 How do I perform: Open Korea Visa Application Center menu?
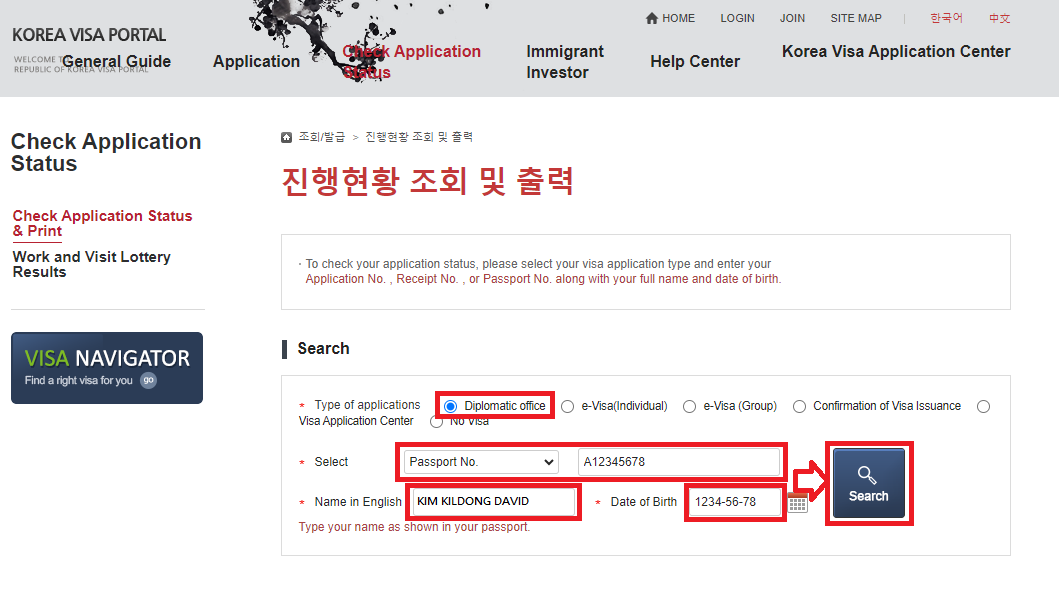coord(896,51)
